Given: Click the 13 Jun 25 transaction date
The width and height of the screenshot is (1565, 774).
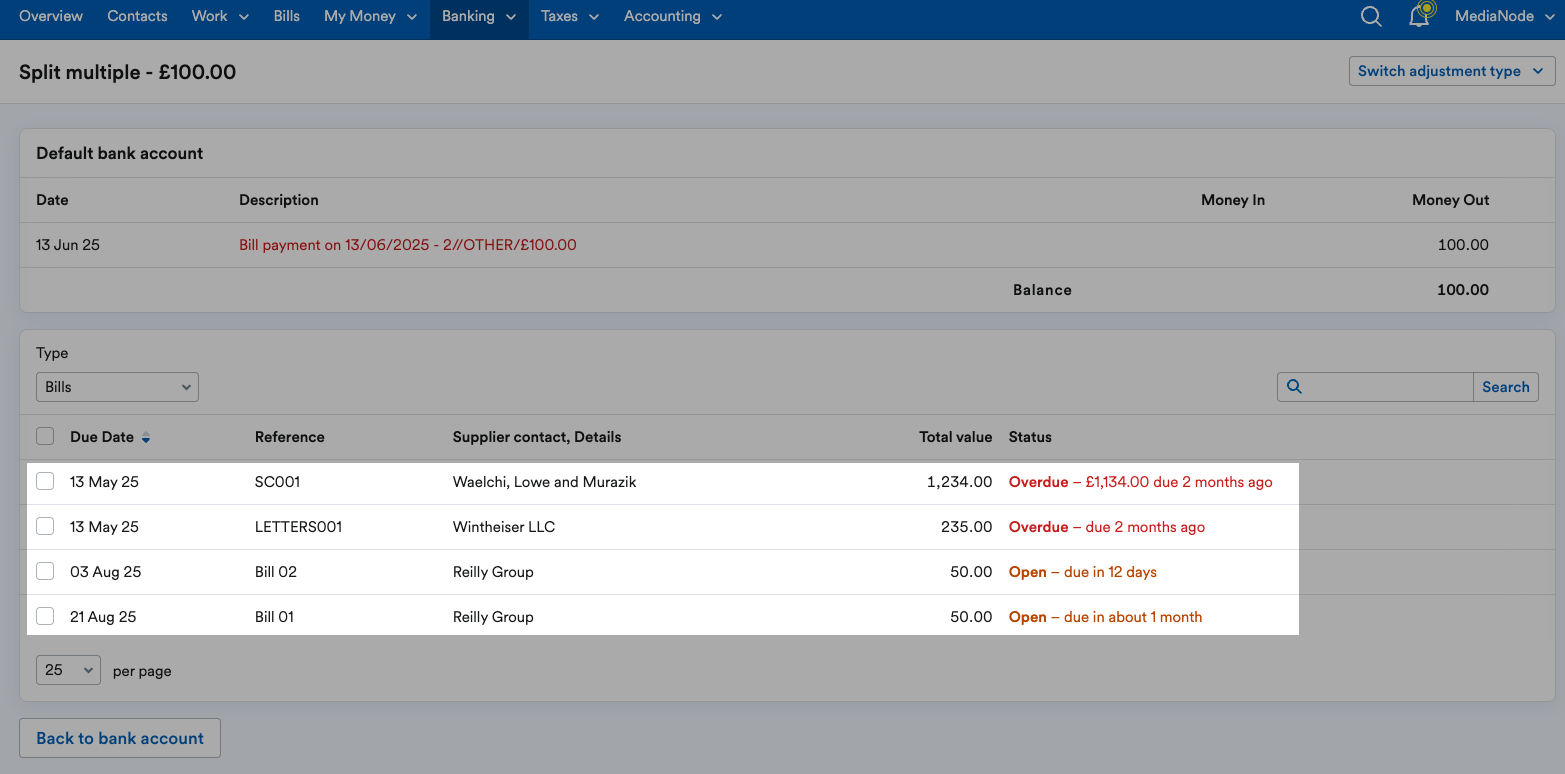Looking at the screenshot, I should pyautogui.click(x=68, y=244).
